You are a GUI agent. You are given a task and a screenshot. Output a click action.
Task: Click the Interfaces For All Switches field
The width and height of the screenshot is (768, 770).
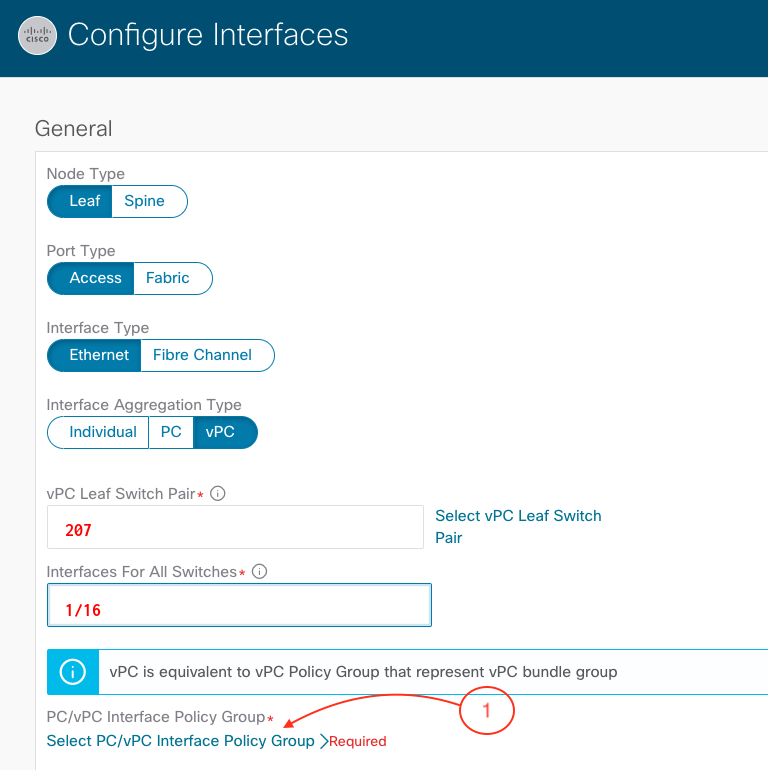pos(239,606)
